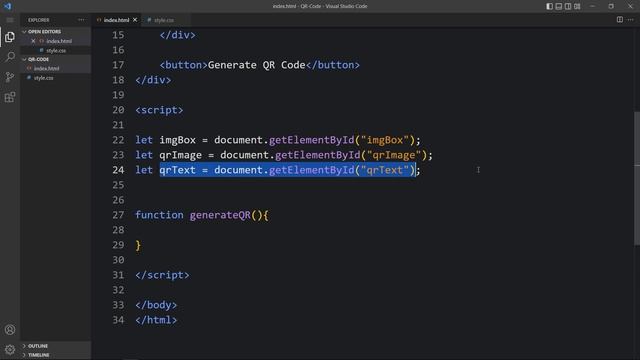Viewport: 640px width, 360px height.
Task: Click the closing brace on line 29
Action: [x=138, y=245]
